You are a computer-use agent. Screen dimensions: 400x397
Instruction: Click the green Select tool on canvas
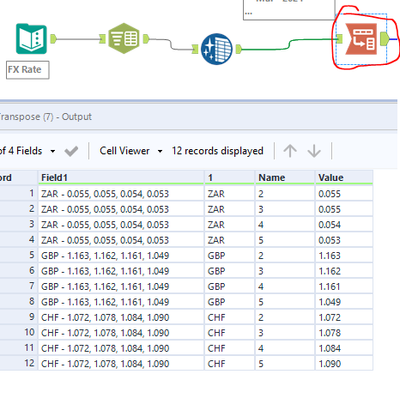pos(124,39)
